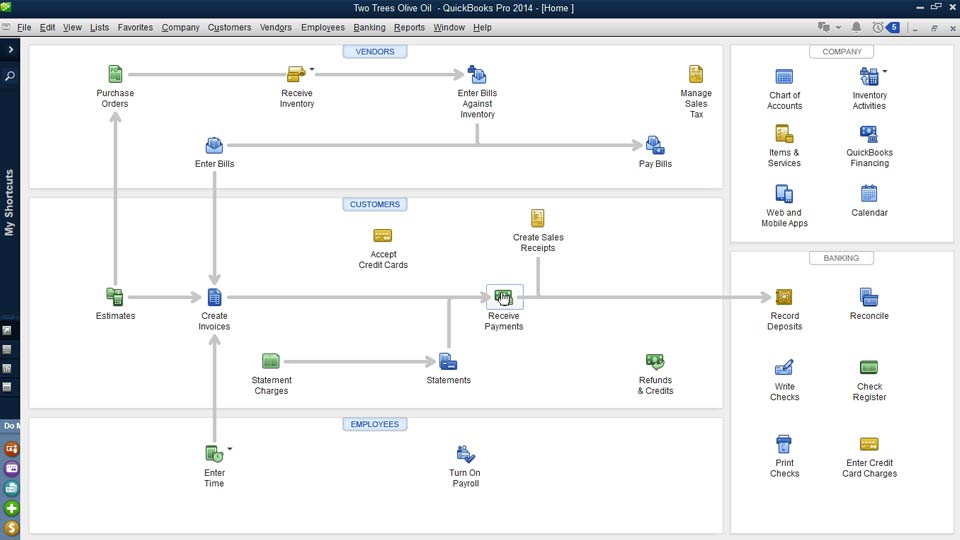Click the Receive Payments icon
This screenshot has height=540, width=960.
(504, 297)
